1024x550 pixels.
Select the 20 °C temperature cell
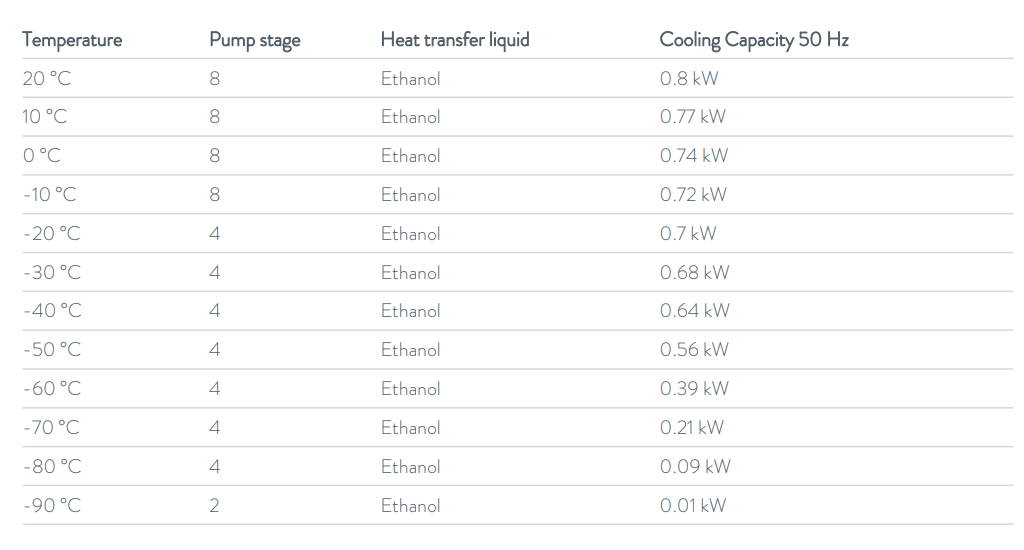(x=46, y=78)
